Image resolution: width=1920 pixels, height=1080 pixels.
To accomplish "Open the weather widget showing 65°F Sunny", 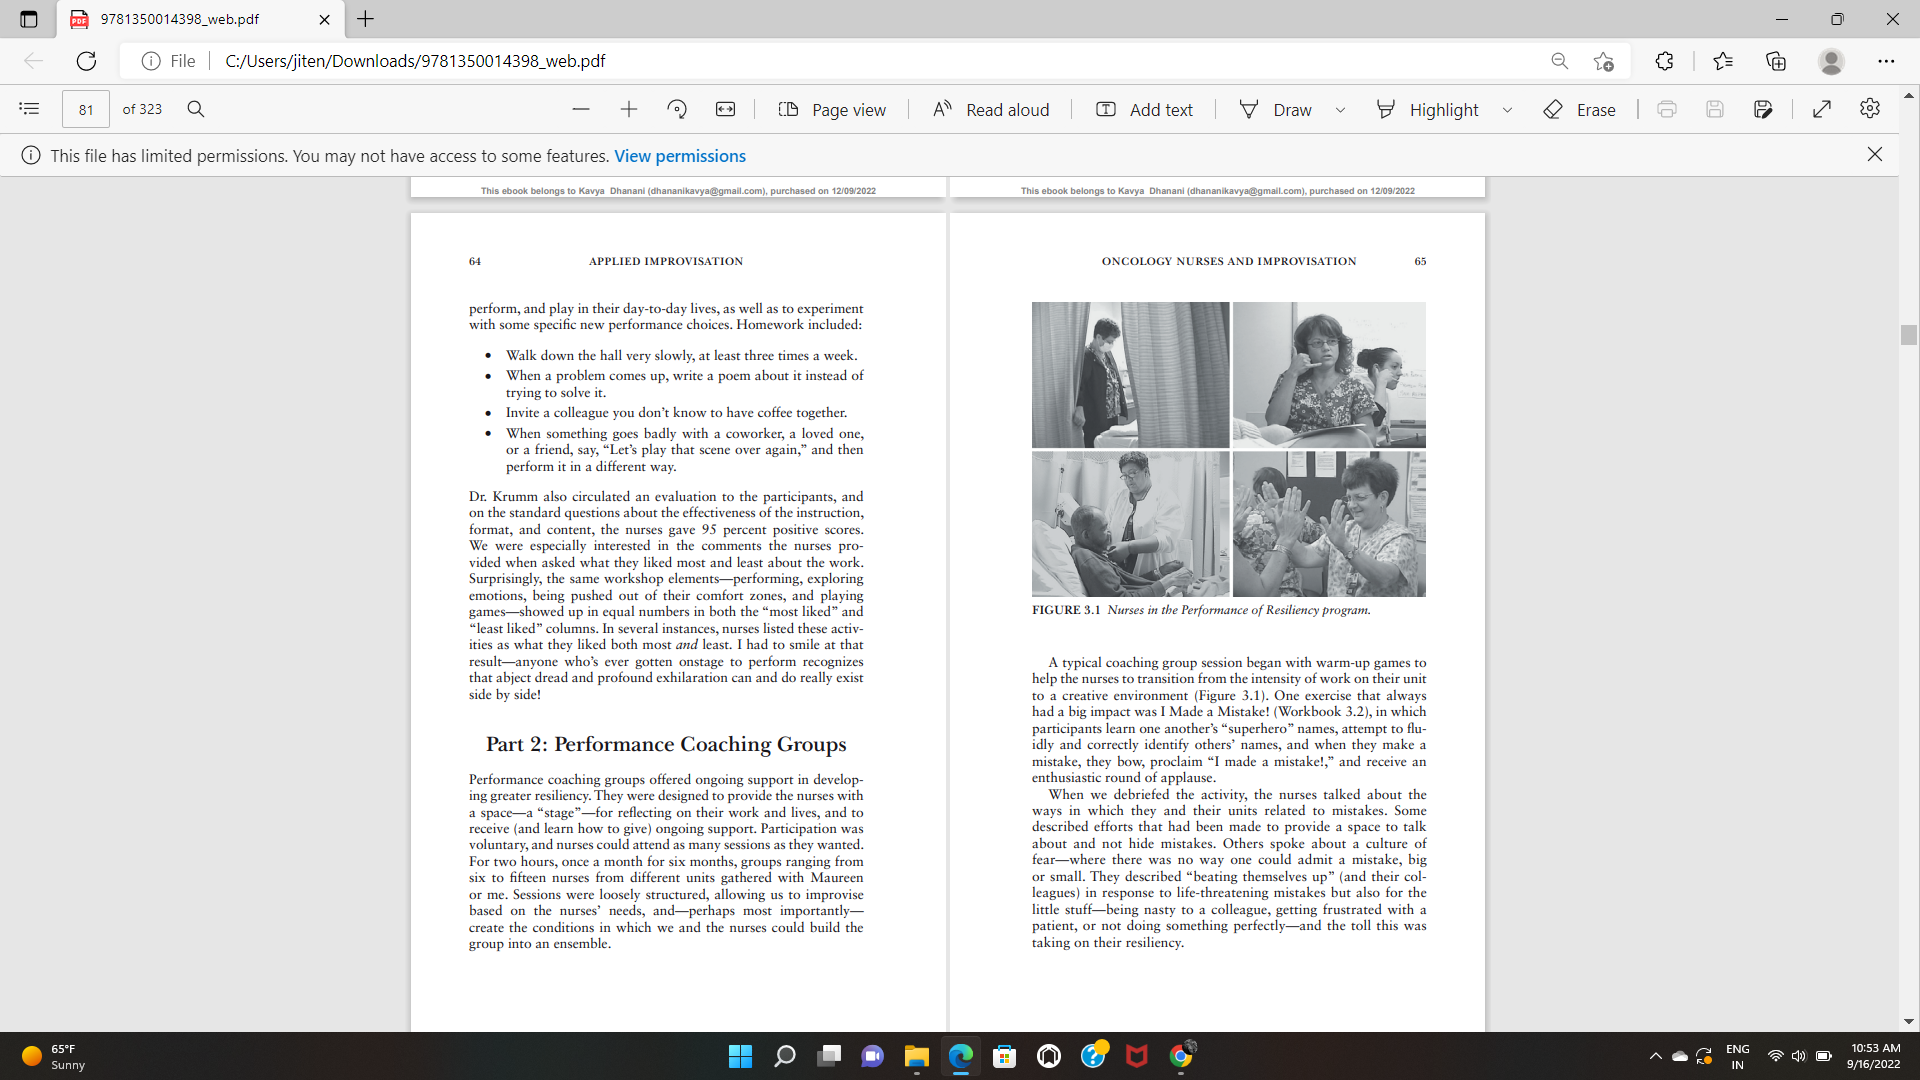I will point(55,1056).
